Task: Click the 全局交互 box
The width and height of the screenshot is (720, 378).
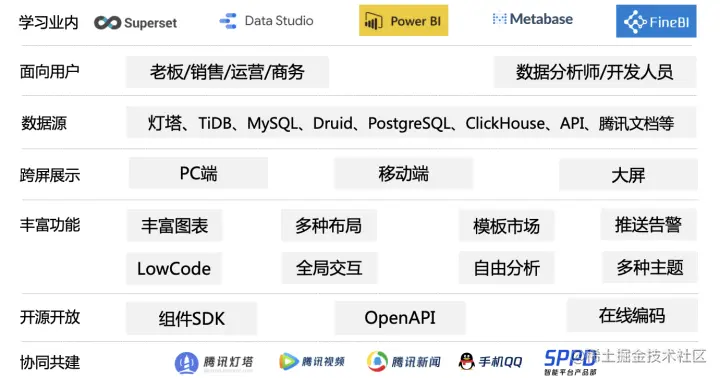Action: (x=329, y=268)
